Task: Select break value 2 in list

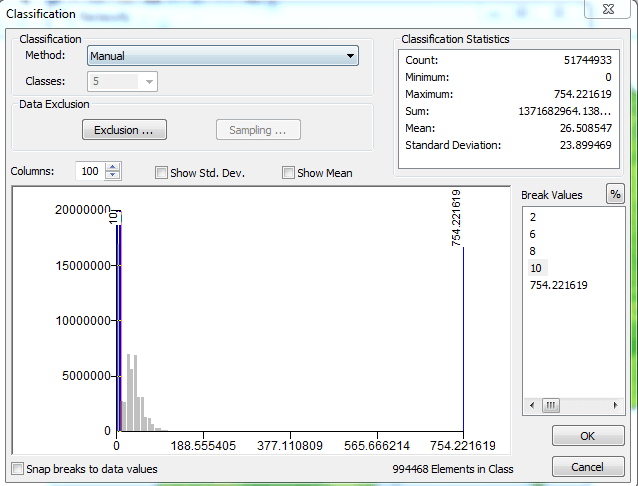Action: (533, 216)
